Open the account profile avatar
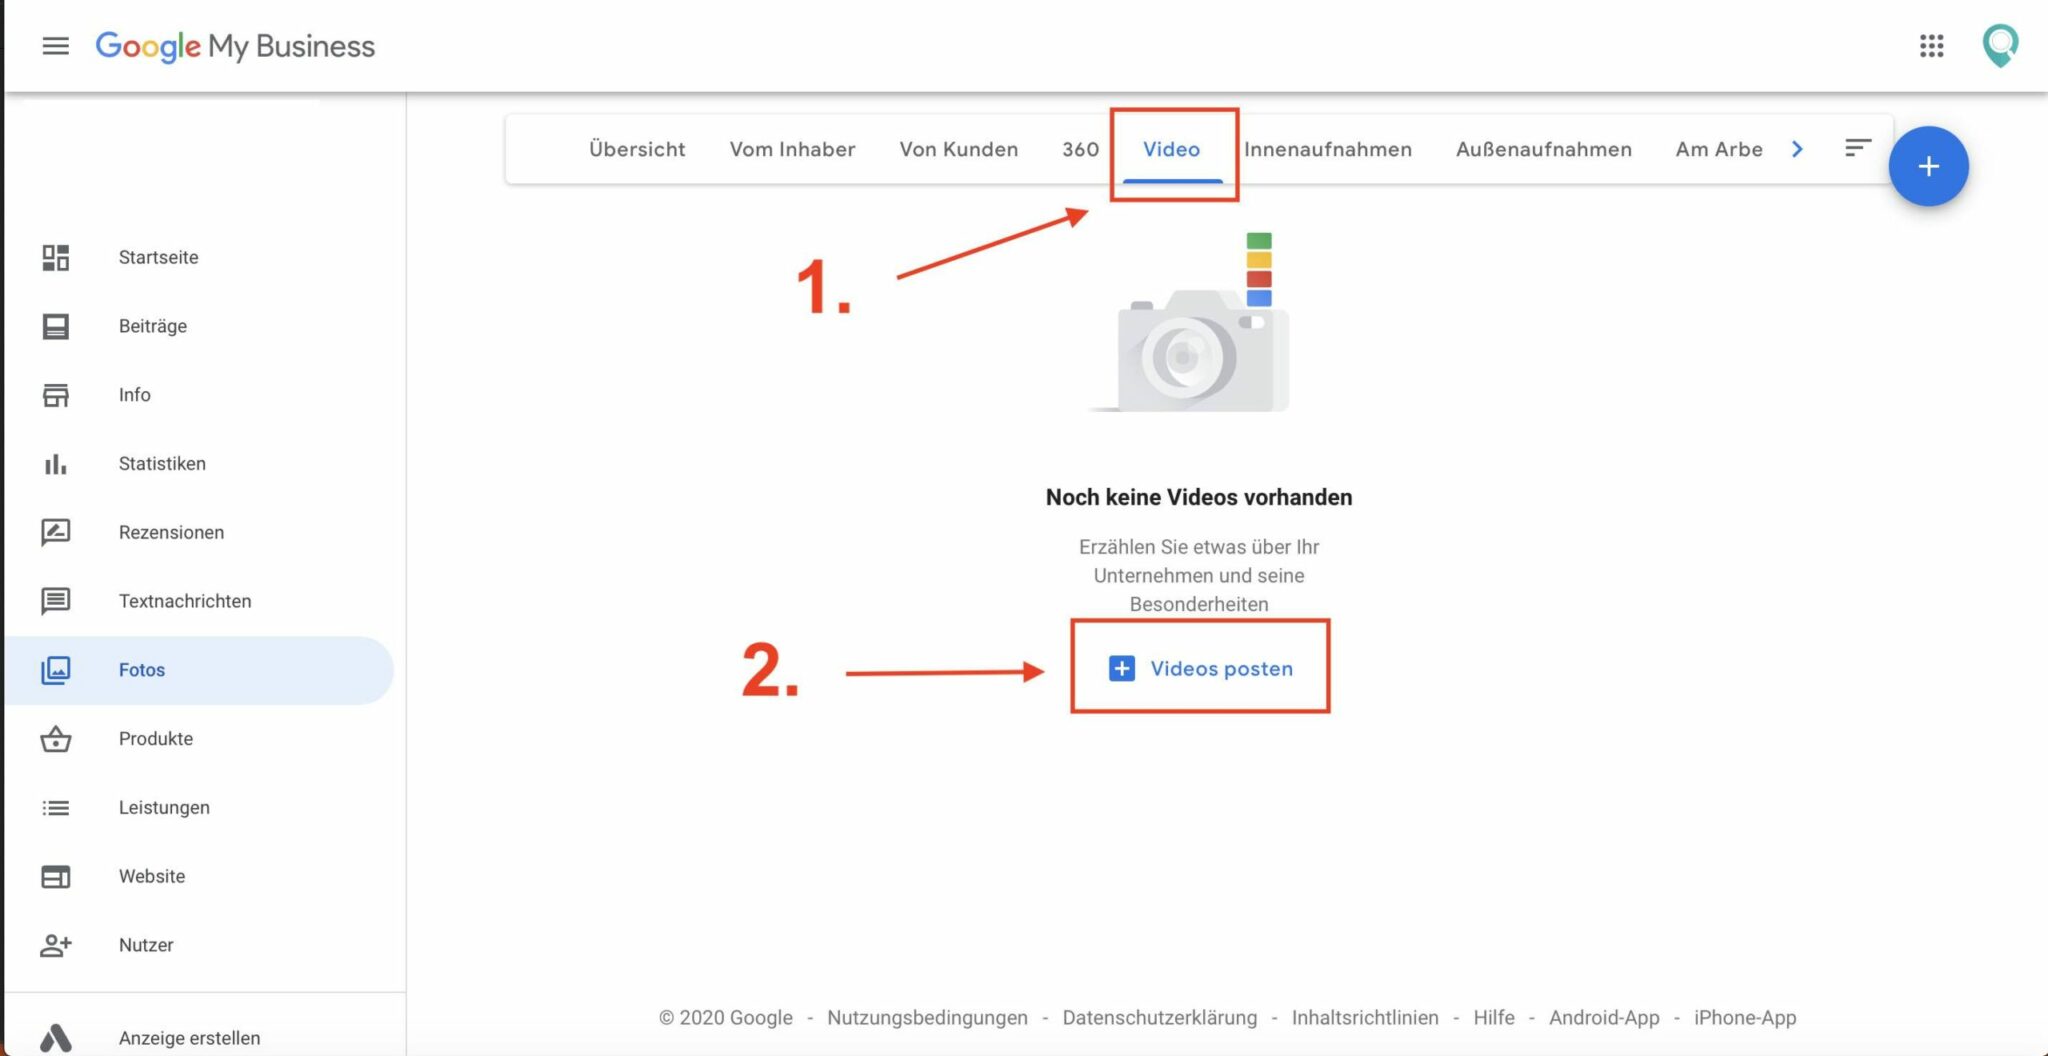Image resolution: width=2048 pixels, height=1056 pixels. (x=2000, y=46)
